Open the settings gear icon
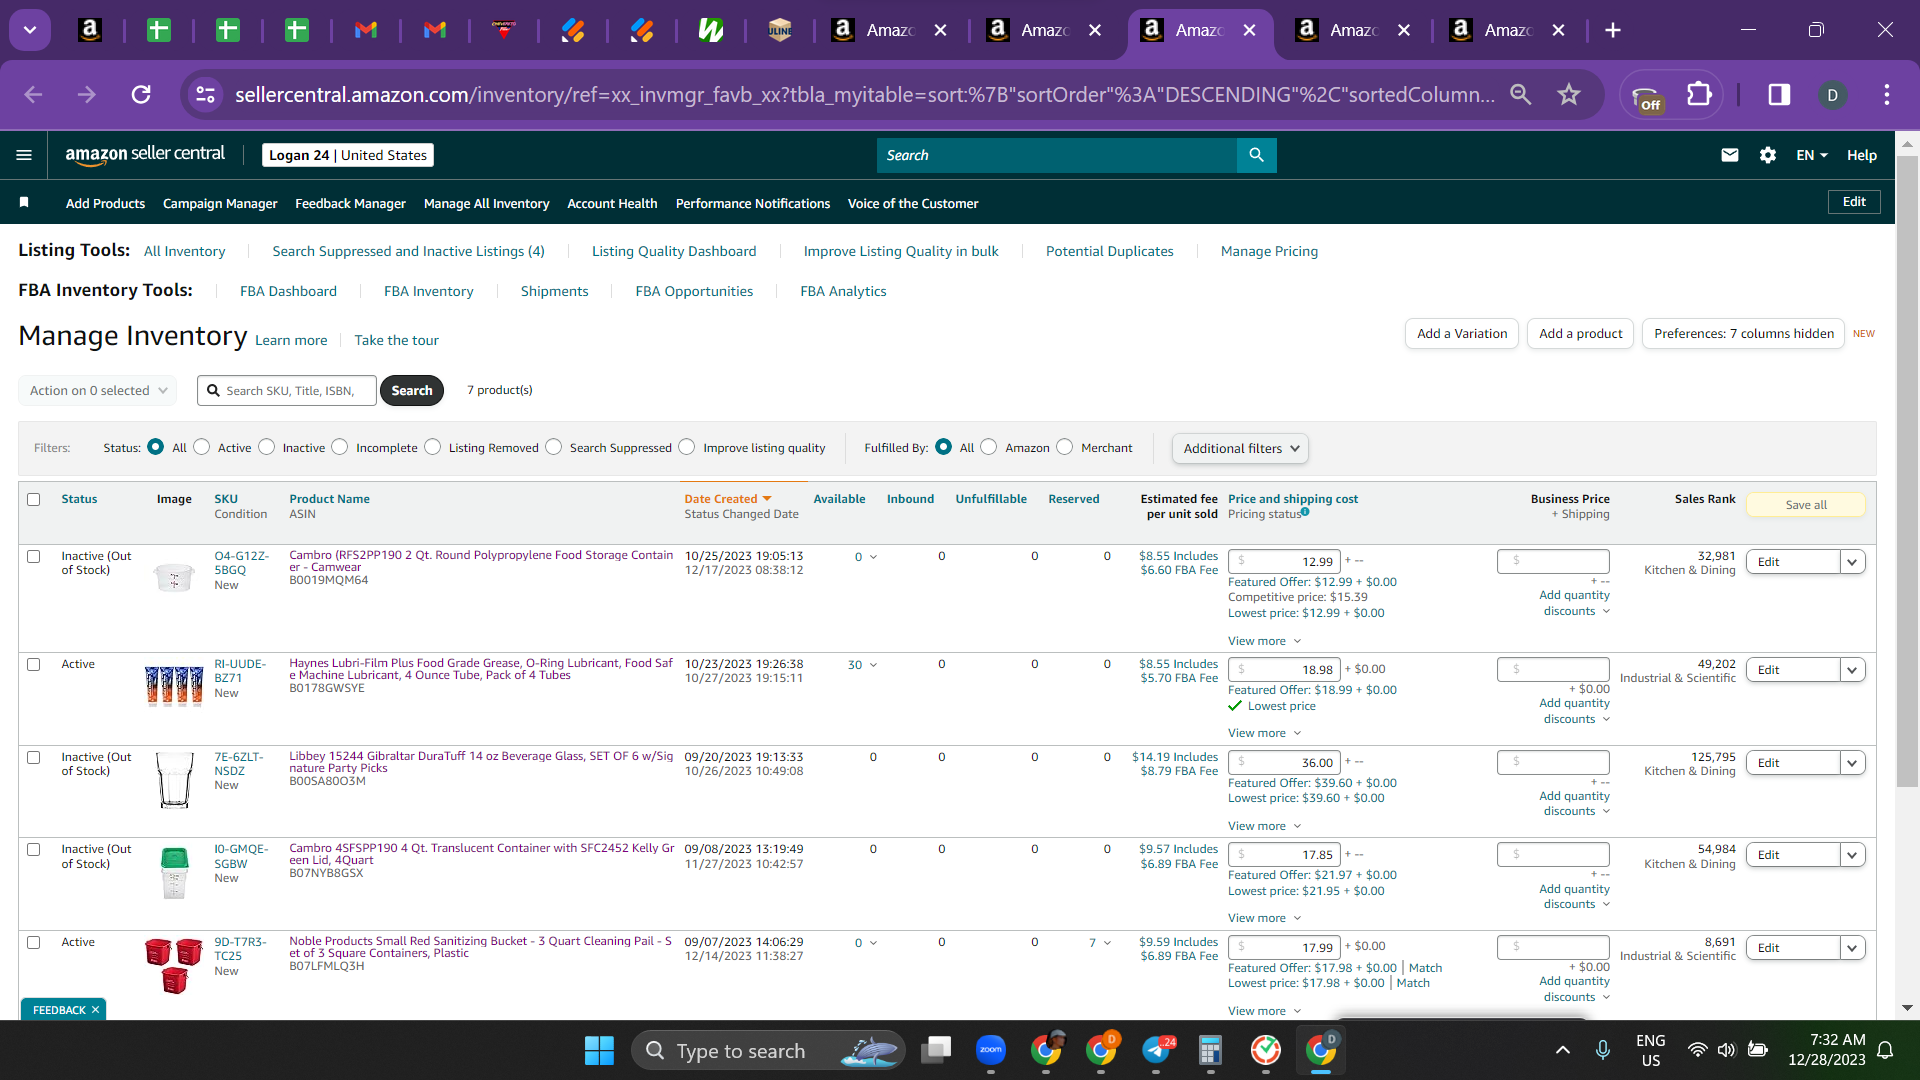 click(x=1768, y=155)
